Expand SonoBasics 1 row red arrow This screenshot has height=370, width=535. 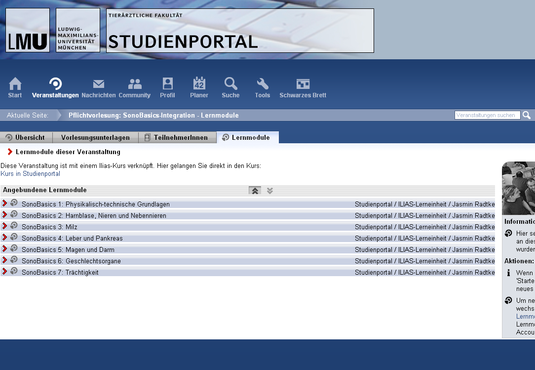pyautogui.click(x=4, y=203)
